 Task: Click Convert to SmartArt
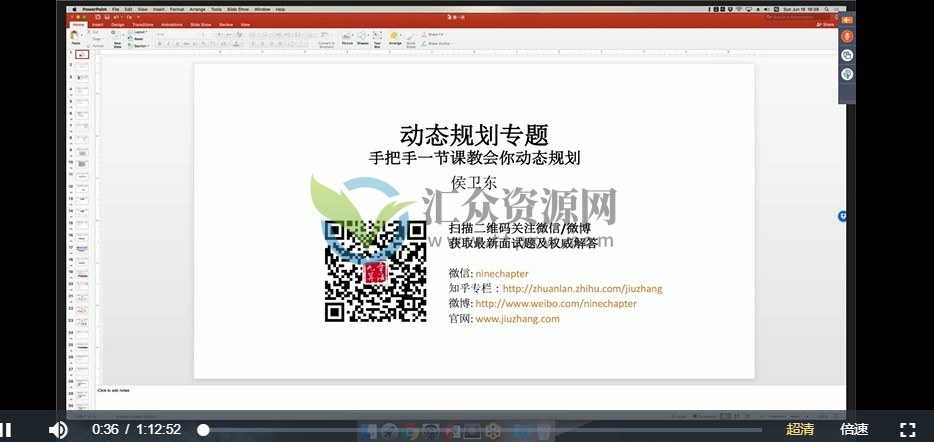[x=326, y=39]
